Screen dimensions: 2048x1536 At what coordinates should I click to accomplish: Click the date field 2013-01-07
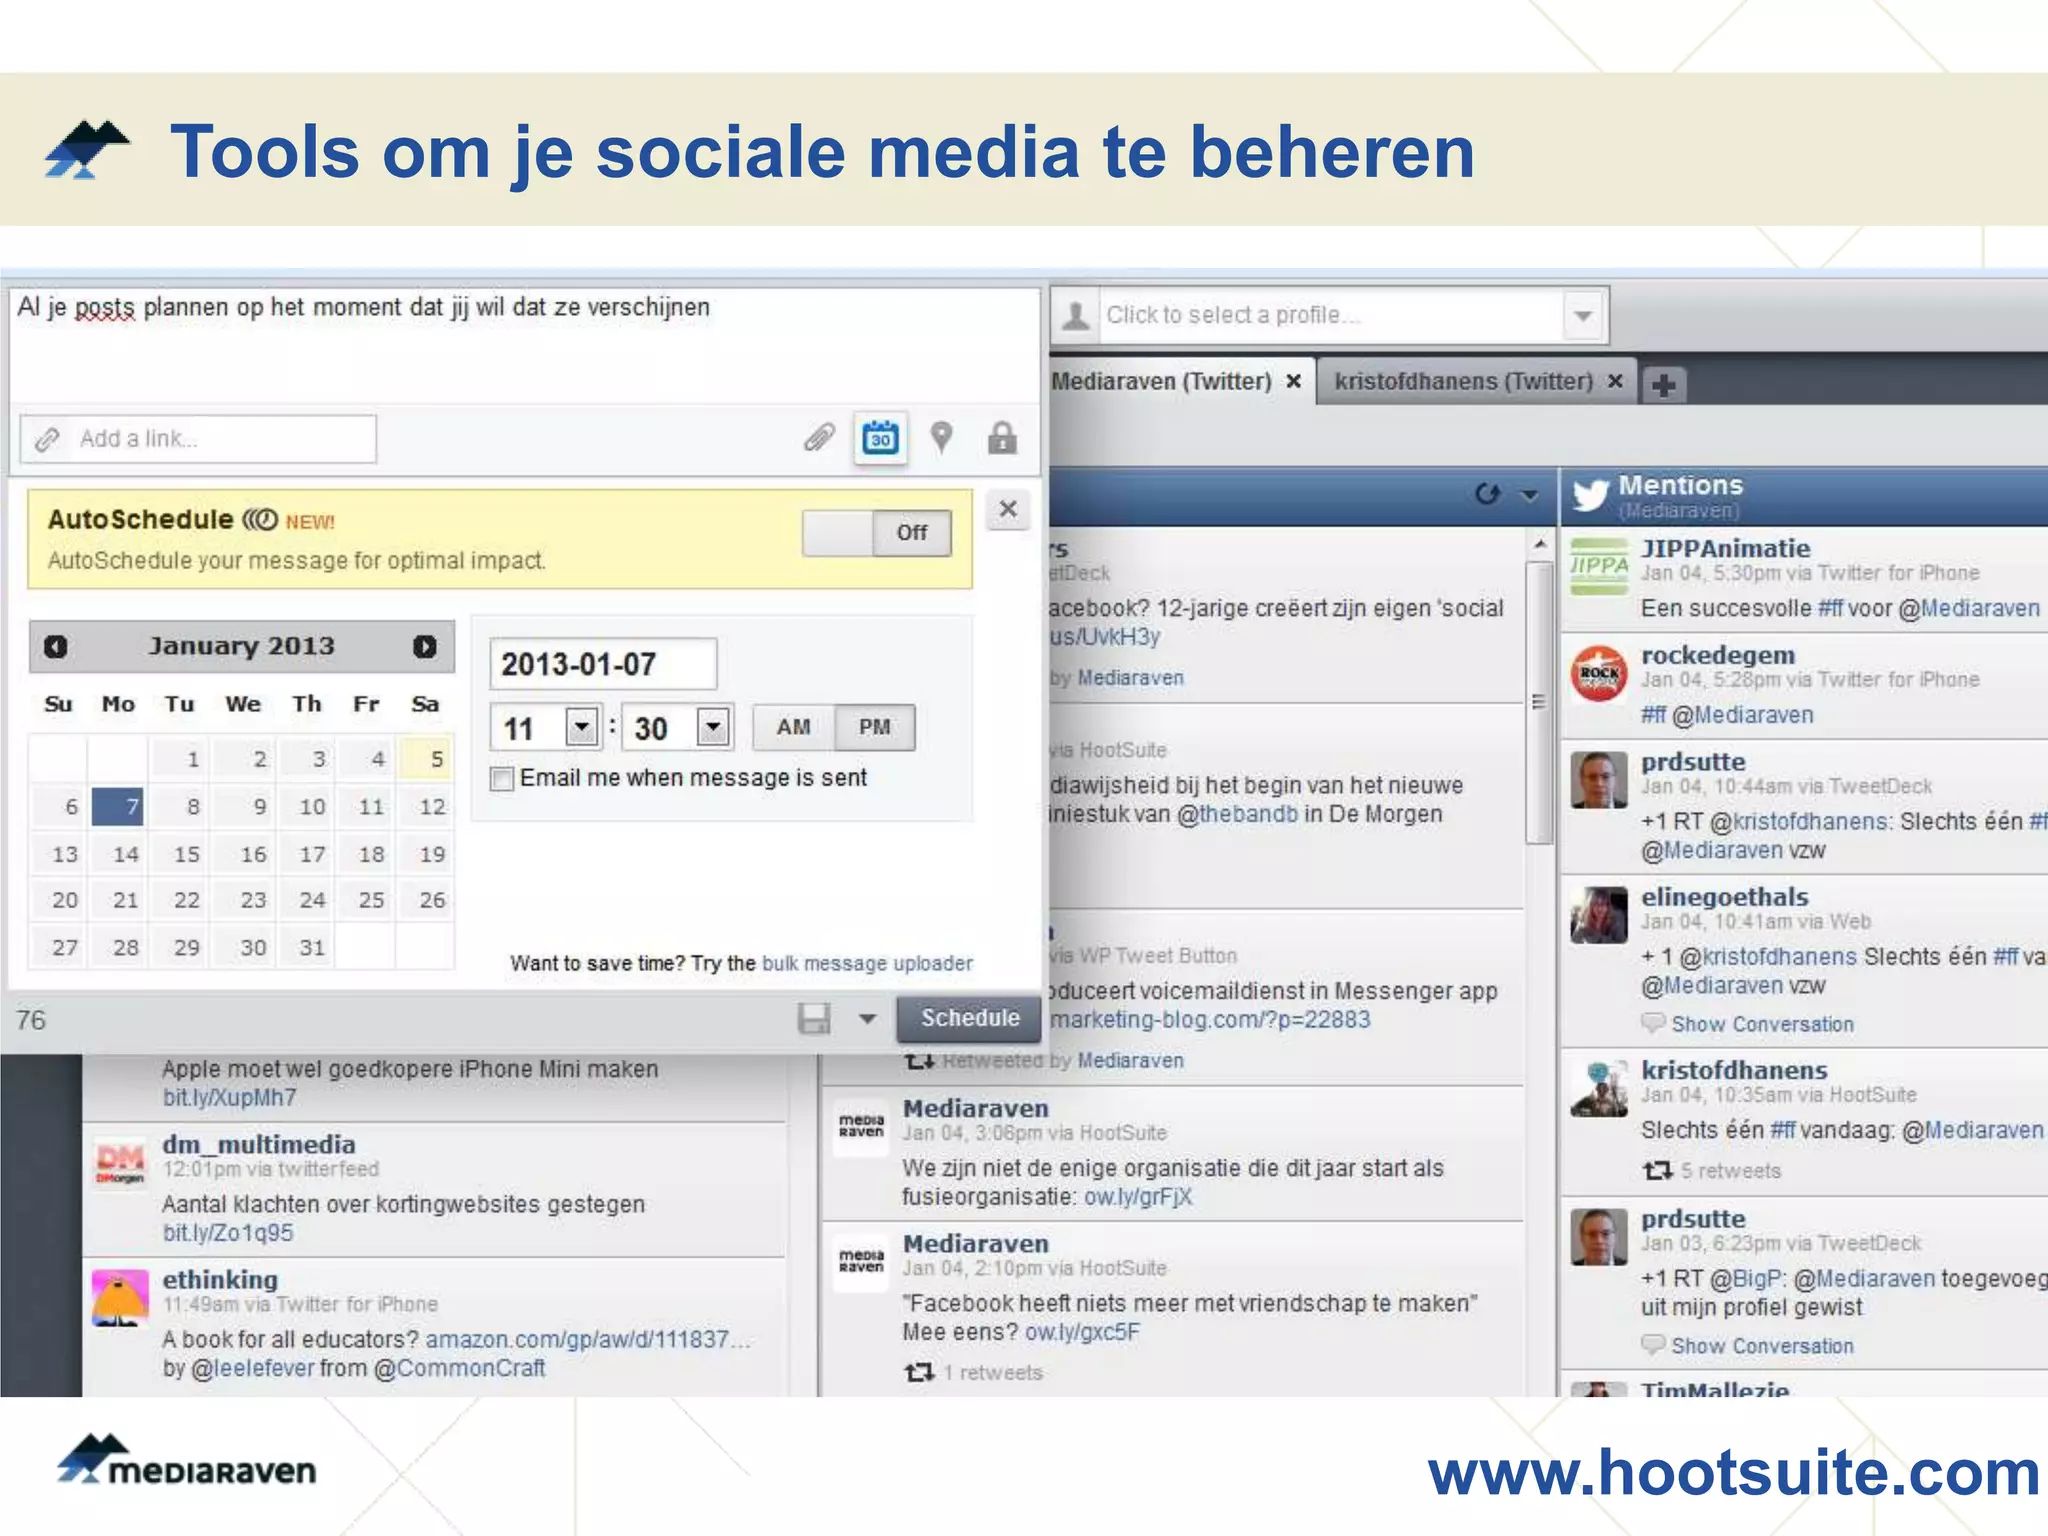tap(603, 664)
